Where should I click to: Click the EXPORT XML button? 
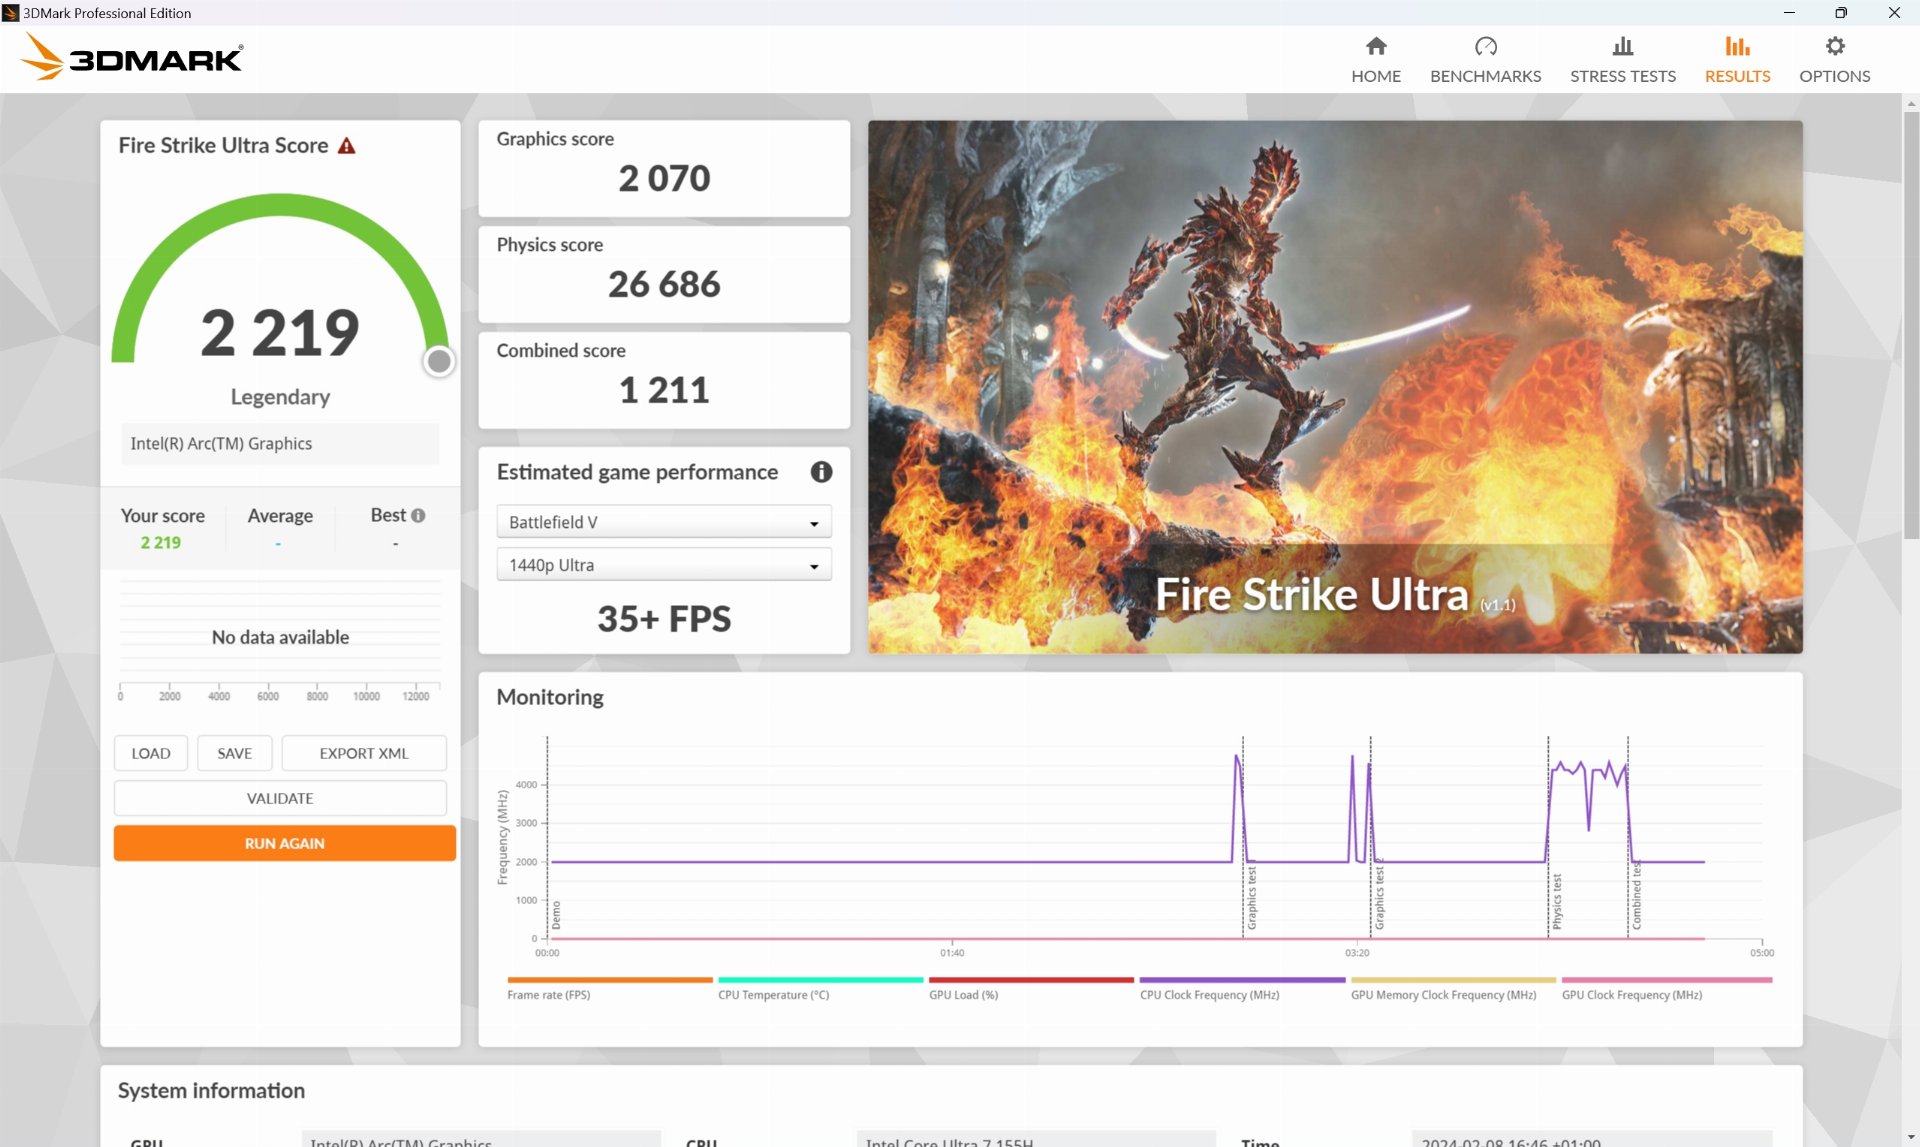click(364, 753)
